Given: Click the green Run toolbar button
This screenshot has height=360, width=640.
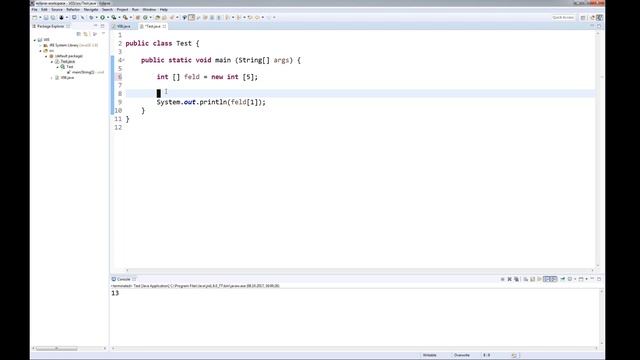Looking at the screenshot, I should (x=102, y=18).
